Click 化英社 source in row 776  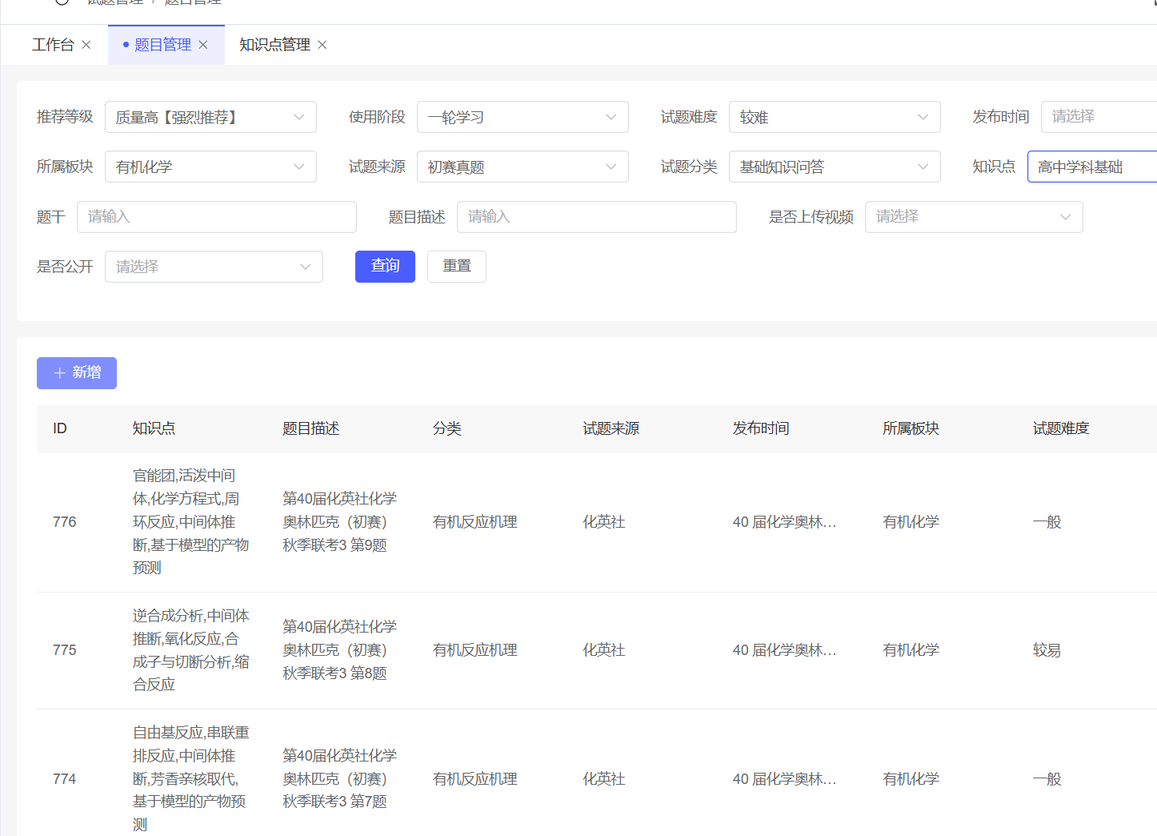(x=604, y=522)
